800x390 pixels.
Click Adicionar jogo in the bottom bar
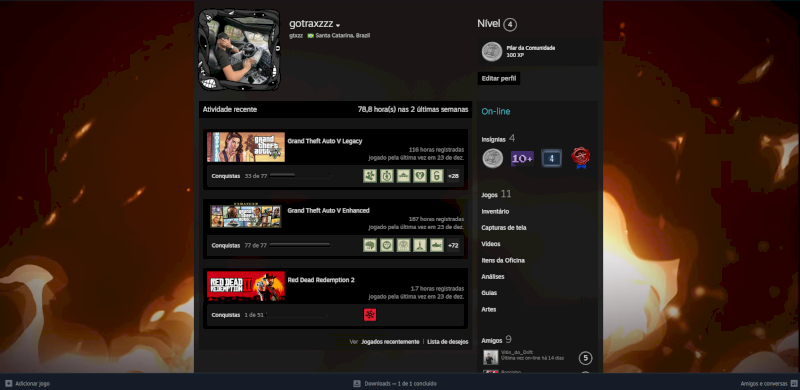click(33, 383)
